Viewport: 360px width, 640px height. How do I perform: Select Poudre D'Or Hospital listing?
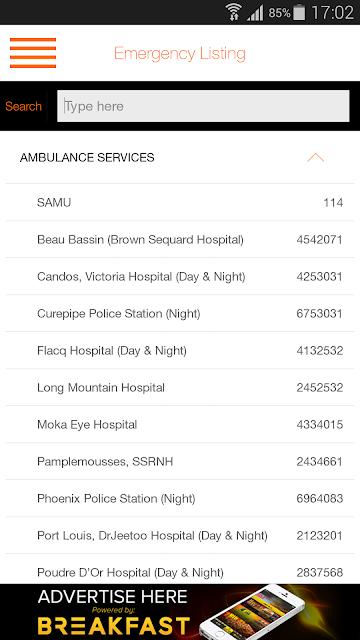point(180,569)
